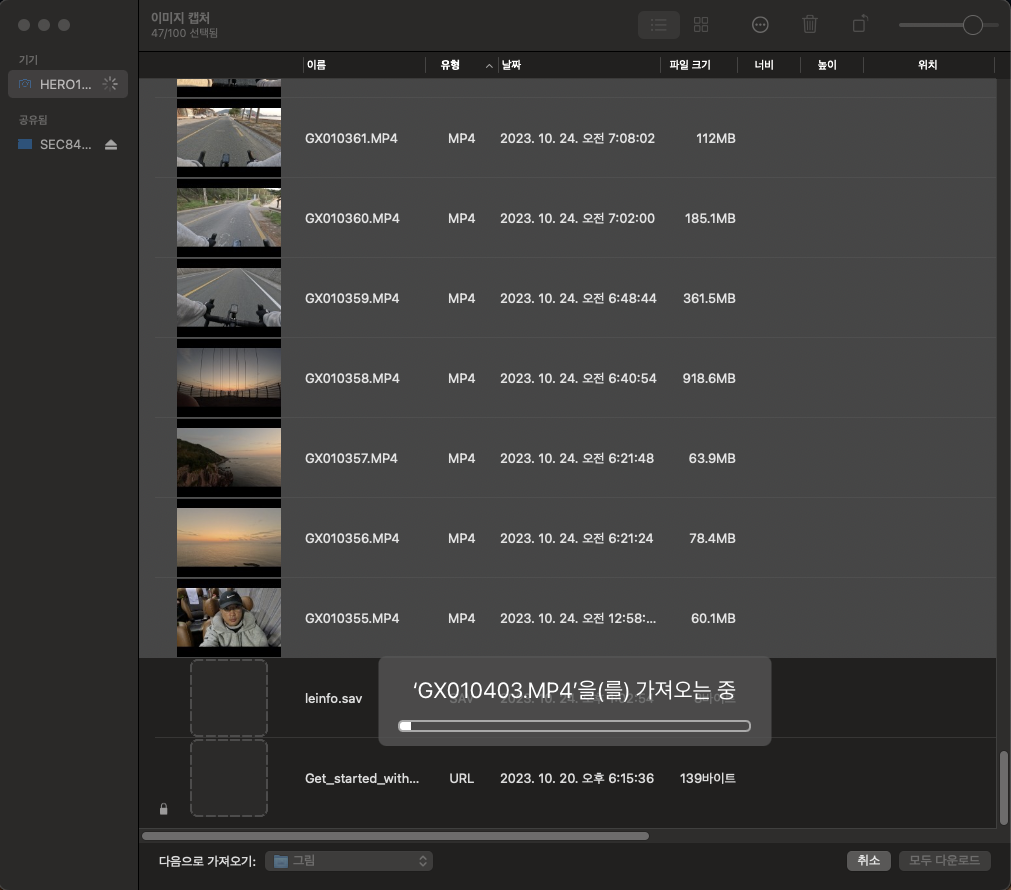Click the import progress bar
This screenshot has height=890, width=1011.
point(574,726)
